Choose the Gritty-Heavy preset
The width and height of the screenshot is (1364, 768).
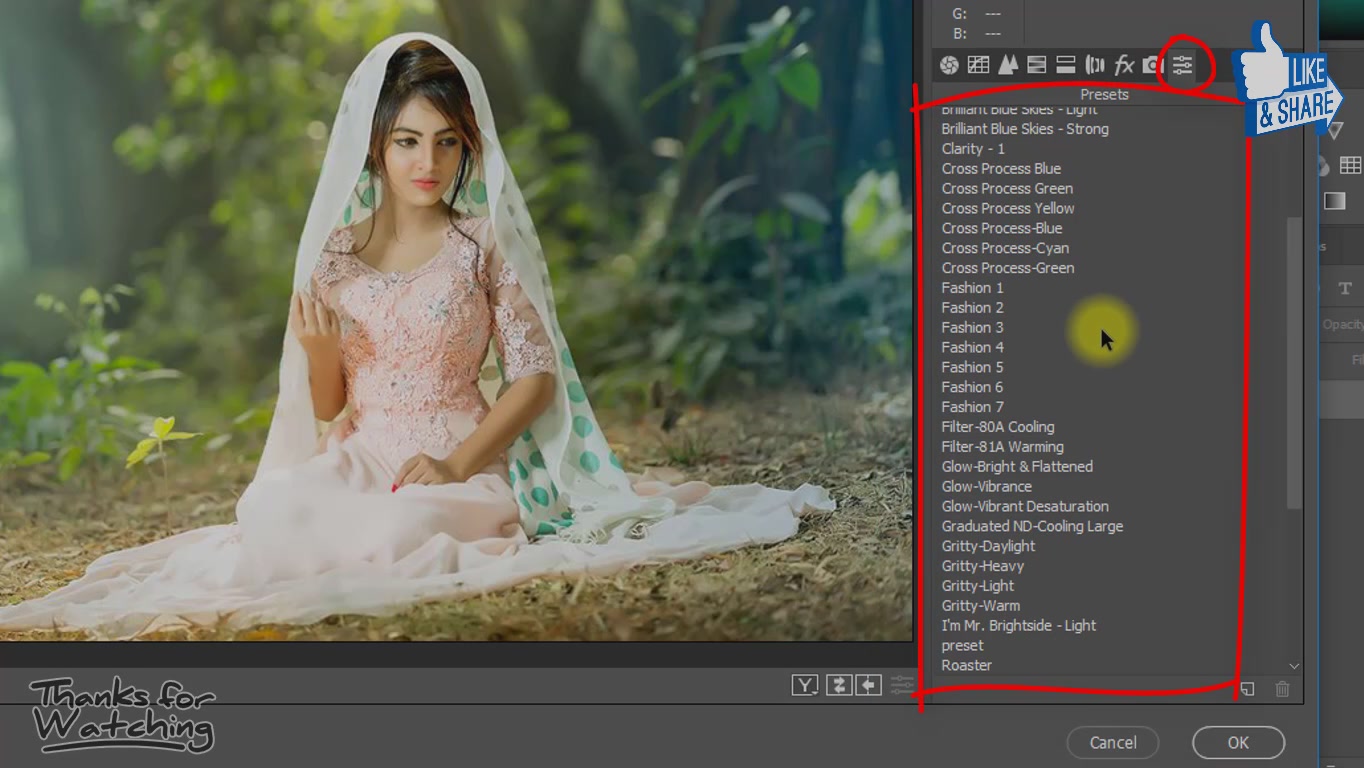pyautogui.click(x=982, y=566)
